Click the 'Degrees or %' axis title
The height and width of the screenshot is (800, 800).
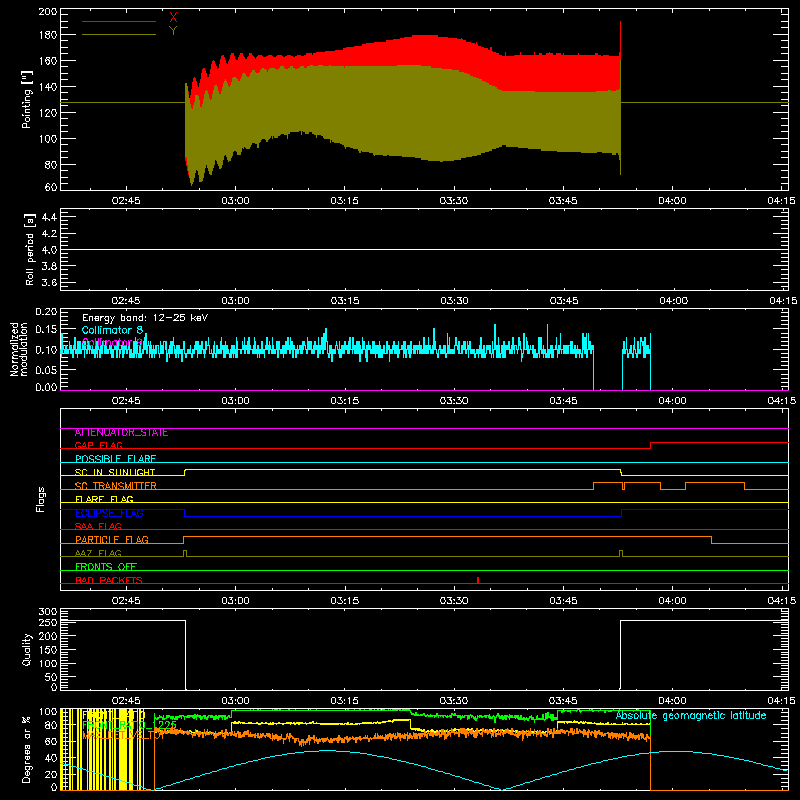27,750
